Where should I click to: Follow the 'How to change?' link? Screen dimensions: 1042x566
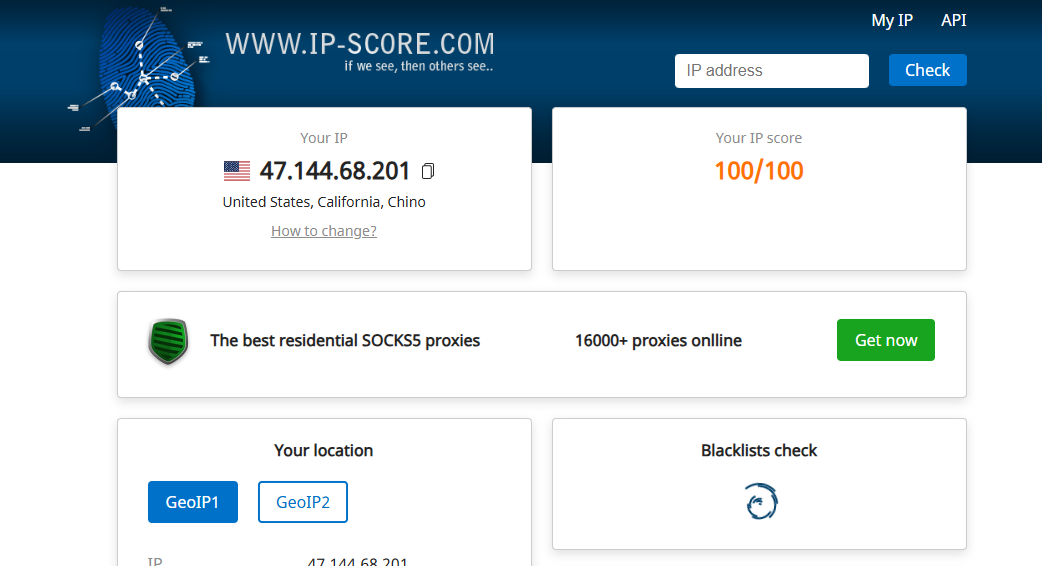(324, 231)
